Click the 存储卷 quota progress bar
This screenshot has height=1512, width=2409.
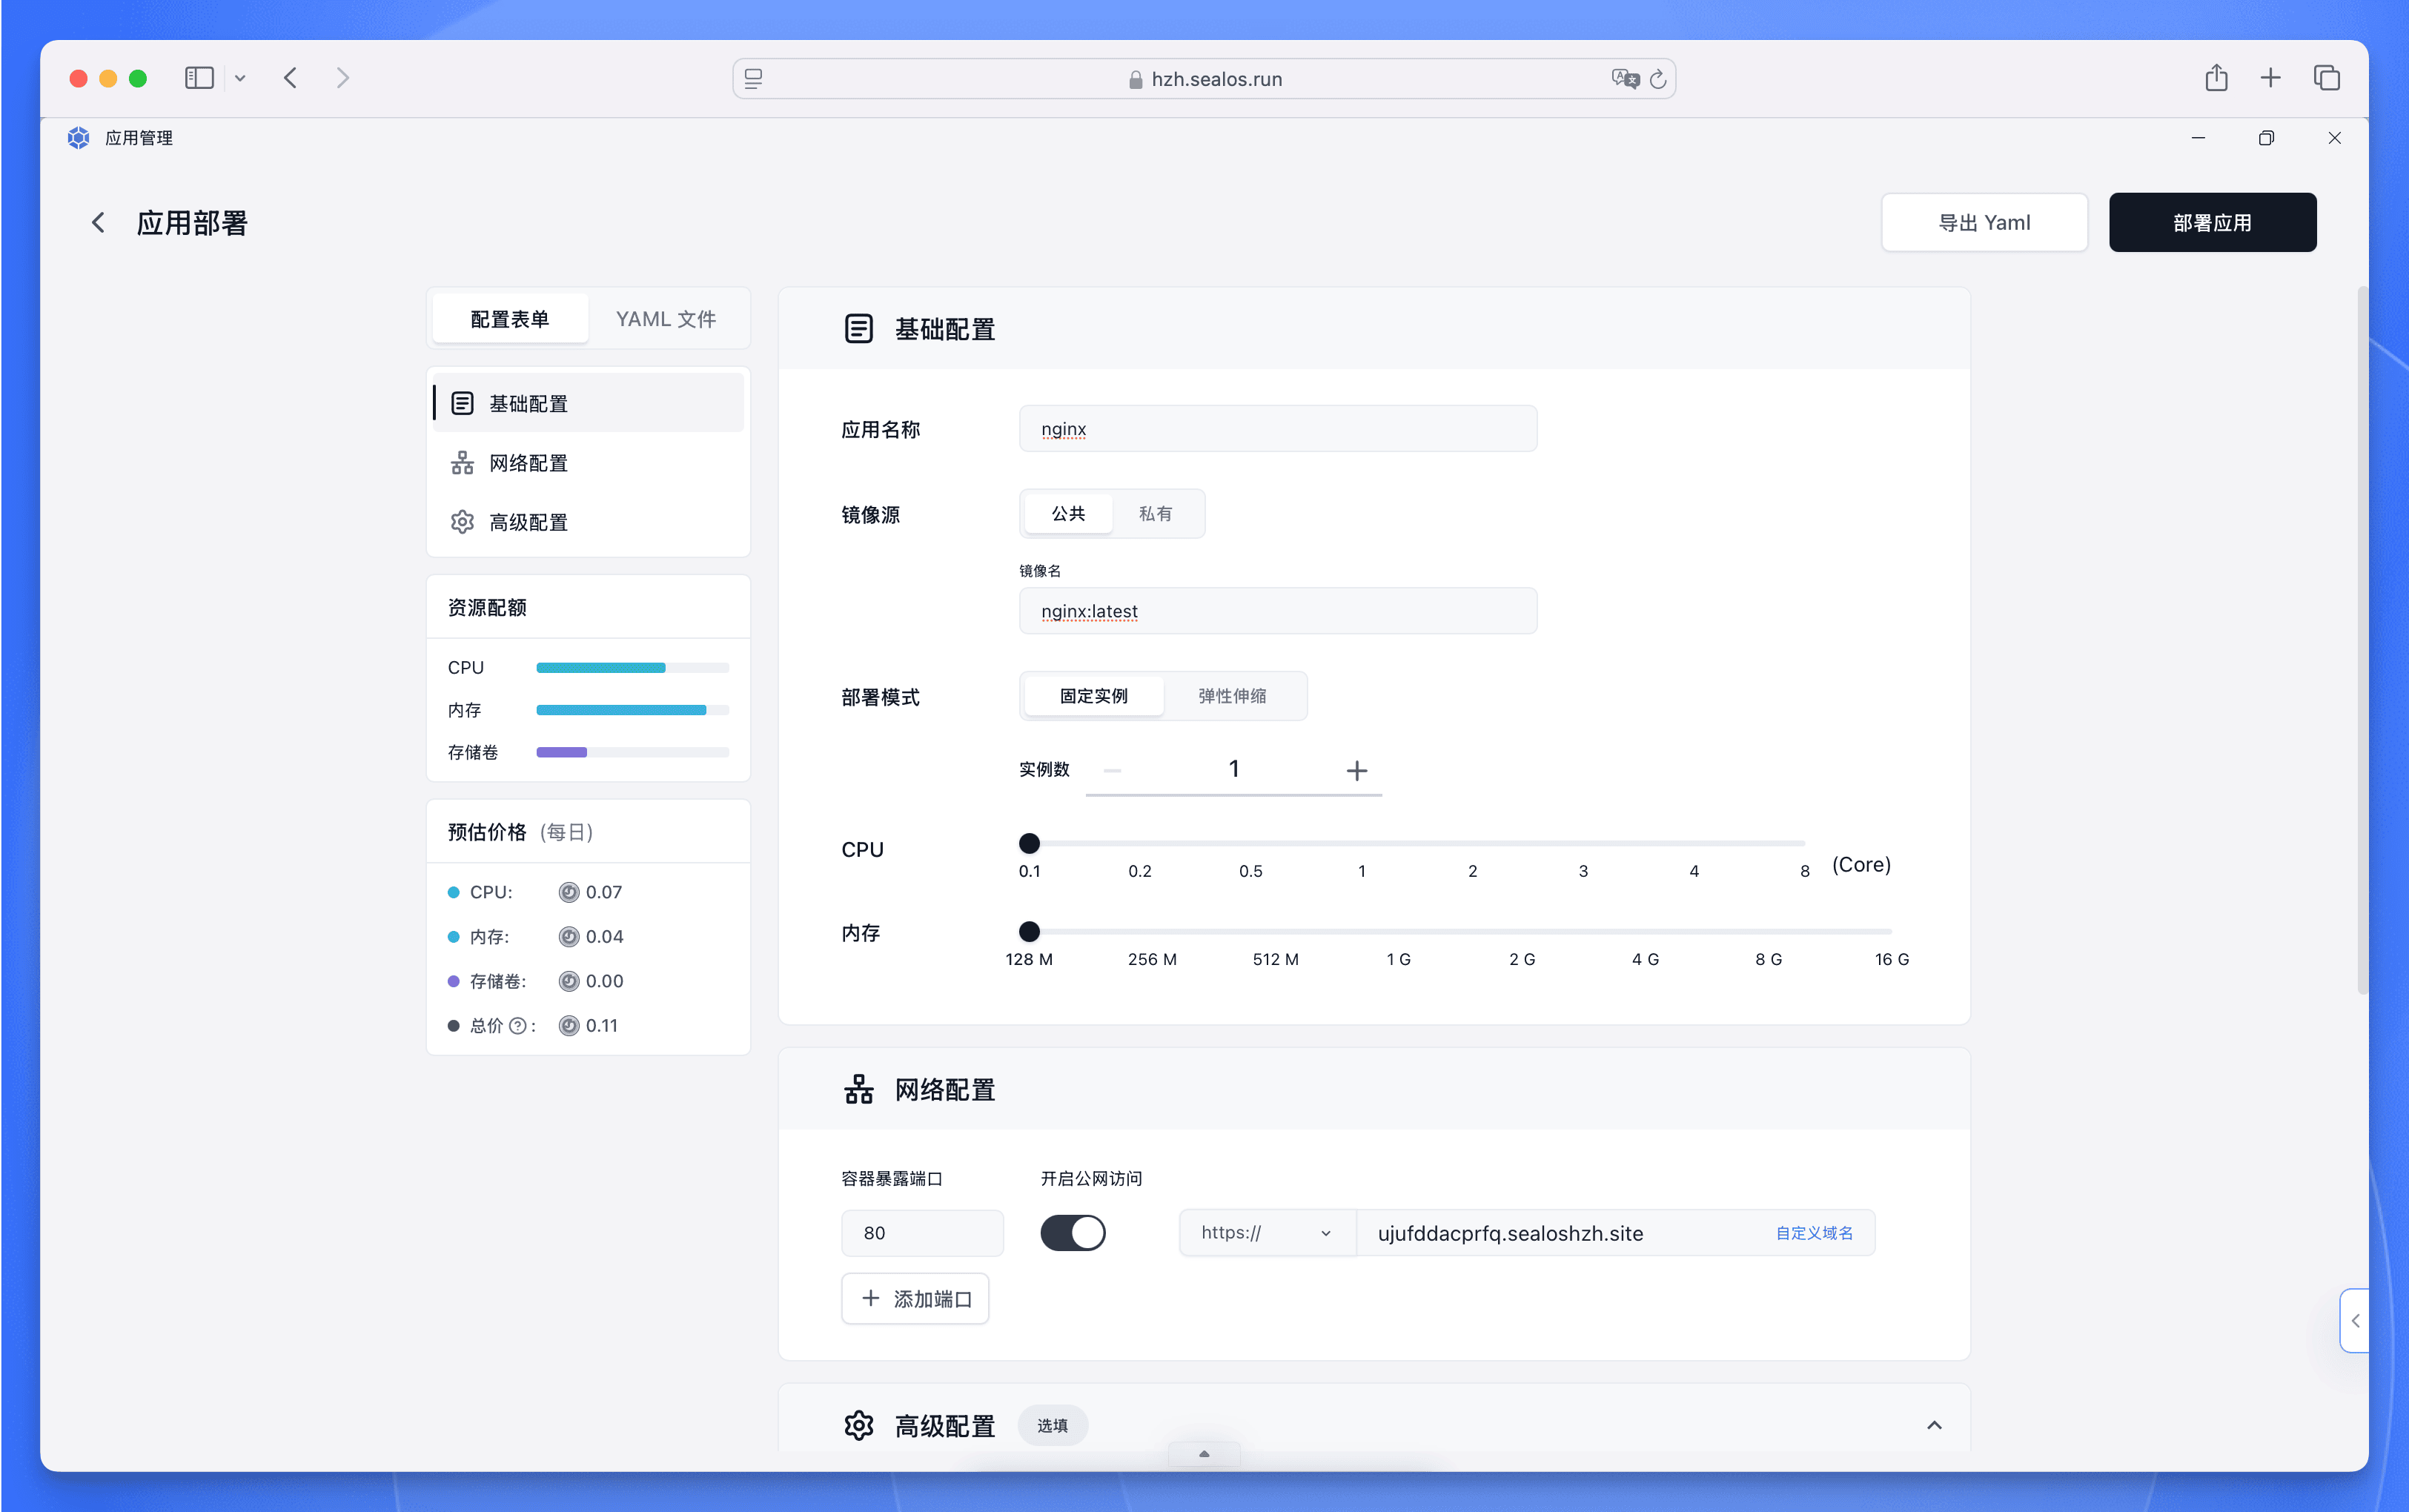point(632,752)
